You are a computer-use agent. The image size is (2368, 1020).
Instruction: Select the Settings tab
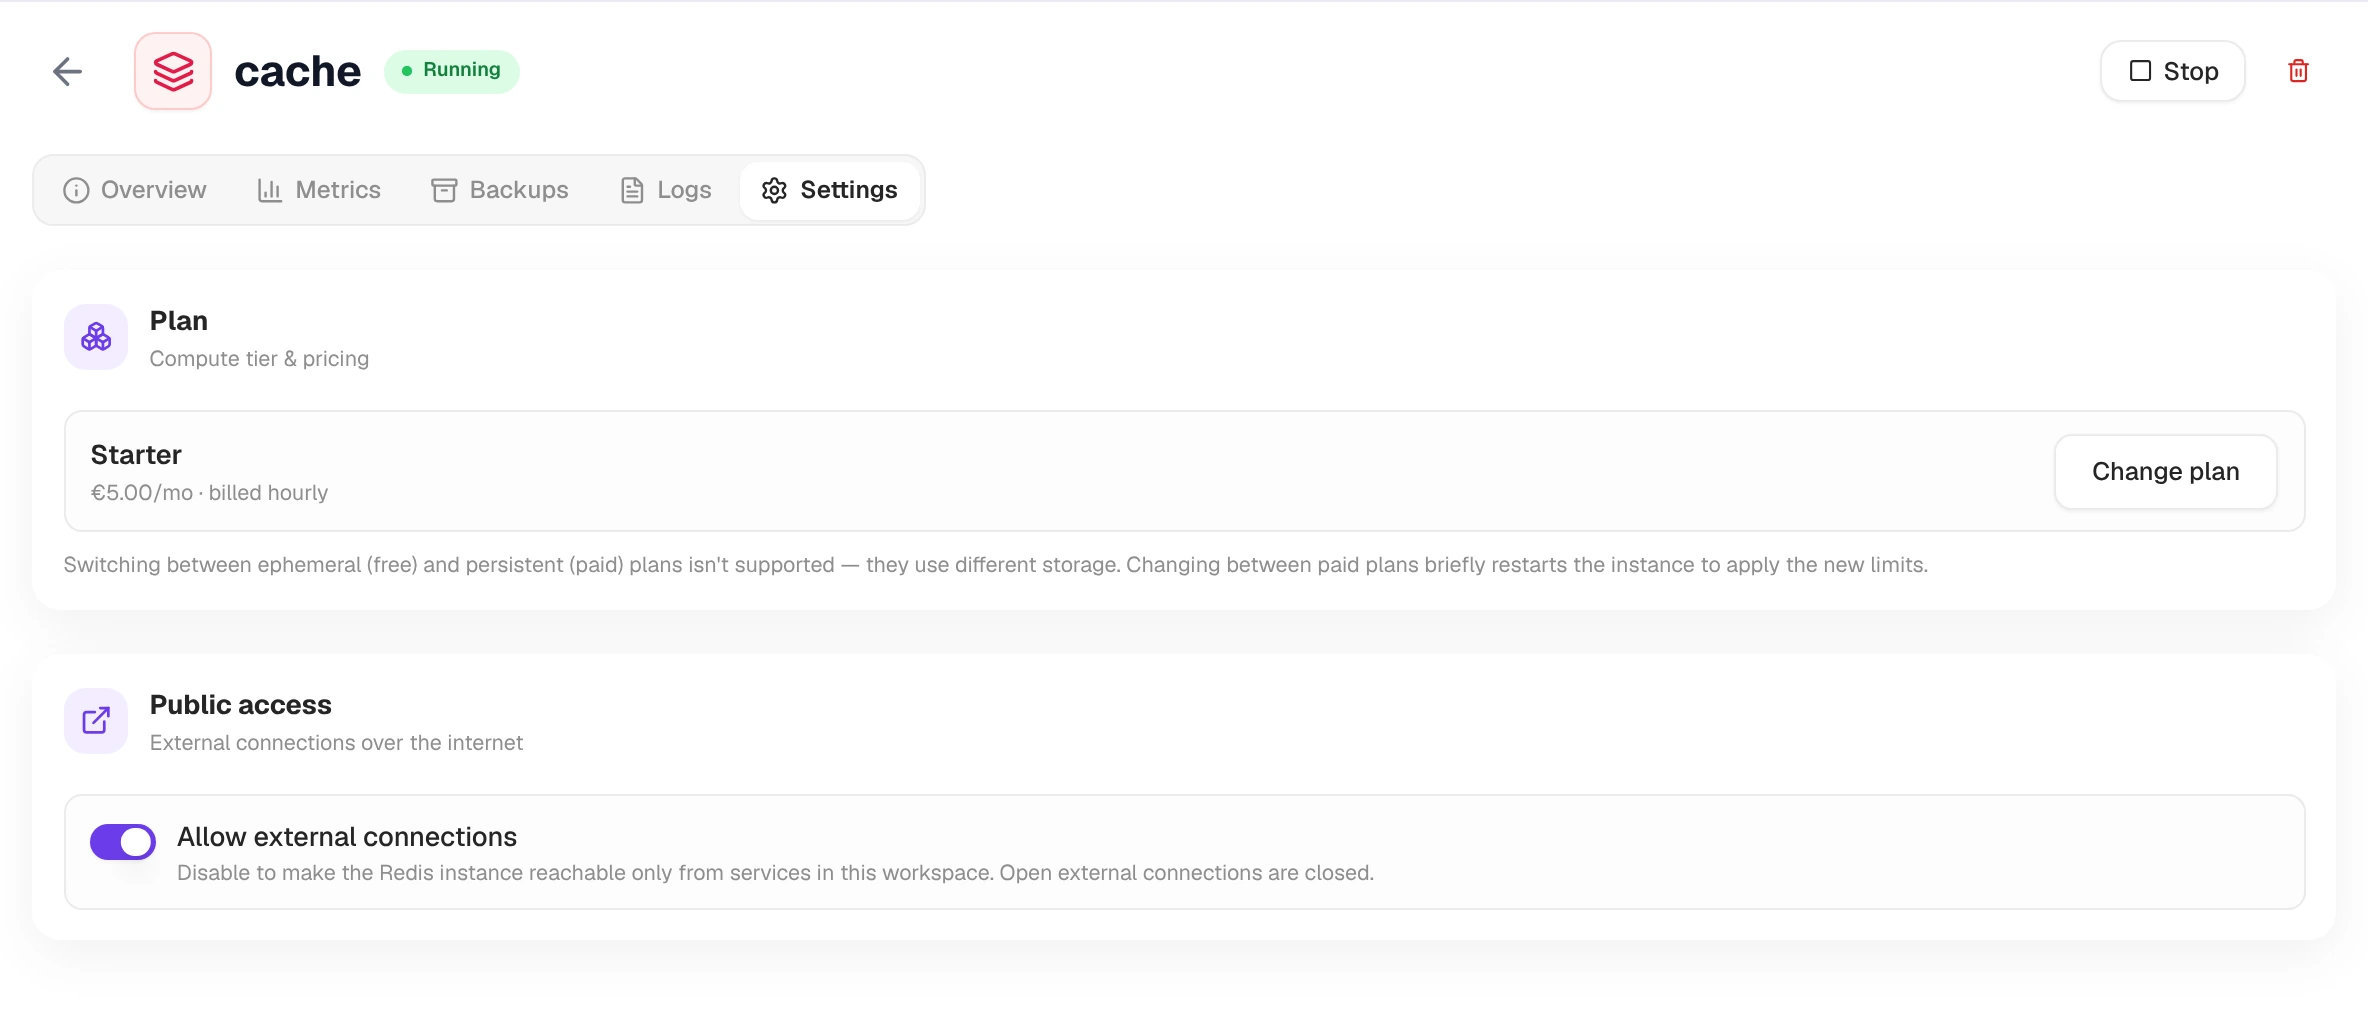pyautogui.click(x=830, y=190)
